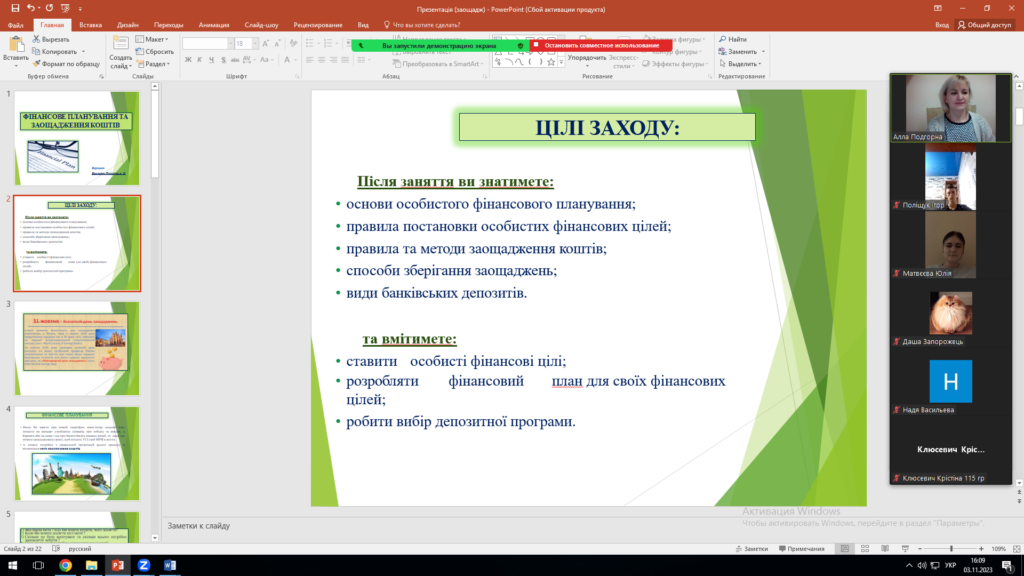Open File Explorer from the taskbar
Viewport: 1024px width, 576px height.
pos(91,565)
